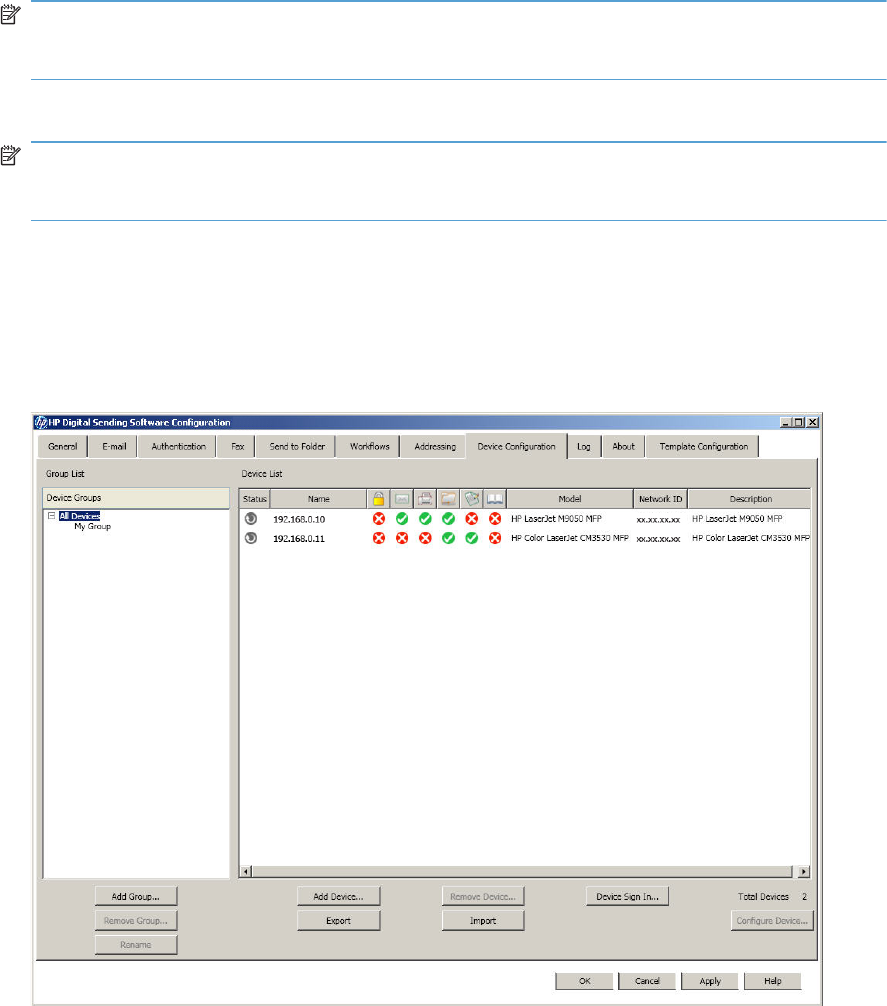Select My Group in device groups tree
This screenshot has width=887, height=1006.
coord(92,526)
